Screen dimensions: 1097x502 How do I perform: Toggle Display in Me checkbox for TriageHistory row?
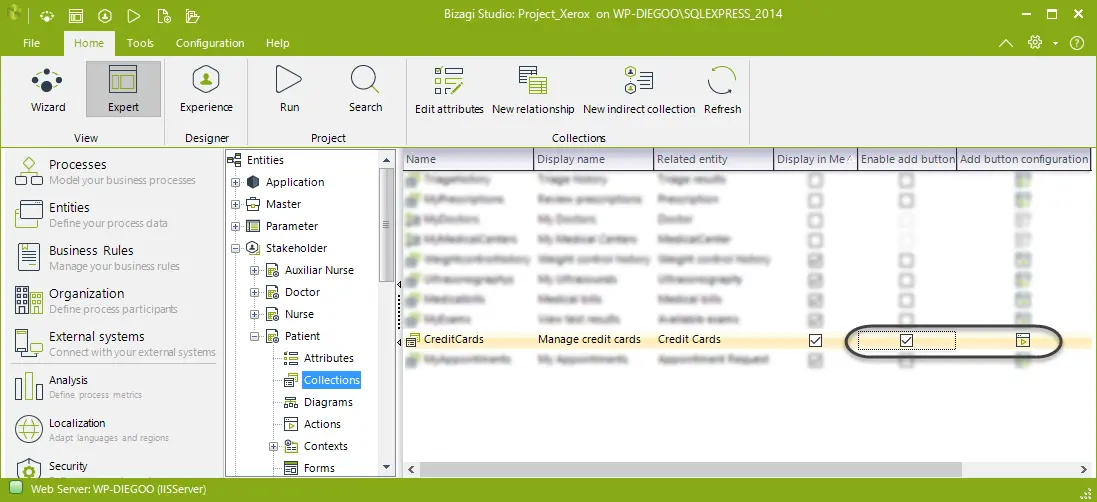coord(815,180)
